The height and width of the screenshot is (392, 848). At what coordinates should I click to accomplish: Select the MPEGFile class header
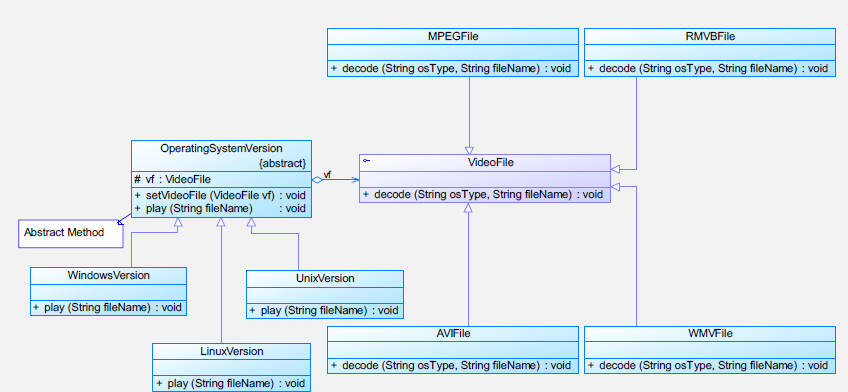coord(453,36)
